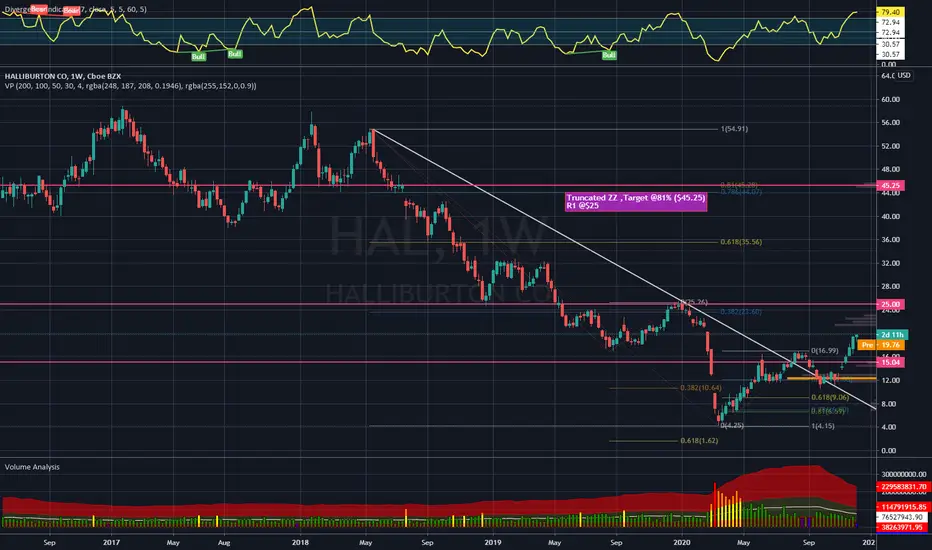The width and height of the screenshot is (932, 550).
Task: Click the 60.00 tick on the price axis
Action: [x=890, y=99]
